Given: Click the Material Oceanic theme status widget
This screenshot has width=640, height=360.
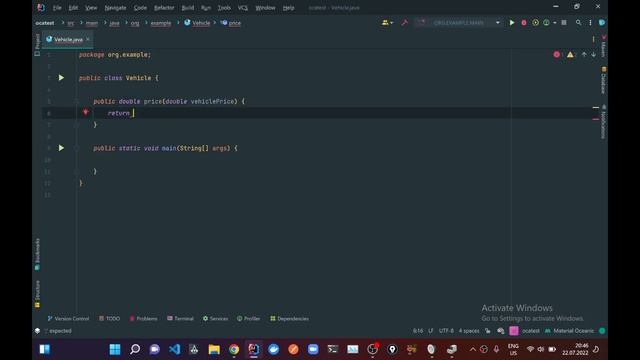Looking at the screenshot, I should 570,331.
